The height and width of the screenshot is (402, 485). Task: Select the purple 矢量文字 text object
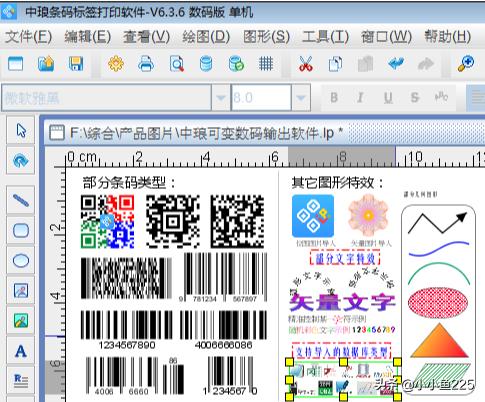click(342, 302)
